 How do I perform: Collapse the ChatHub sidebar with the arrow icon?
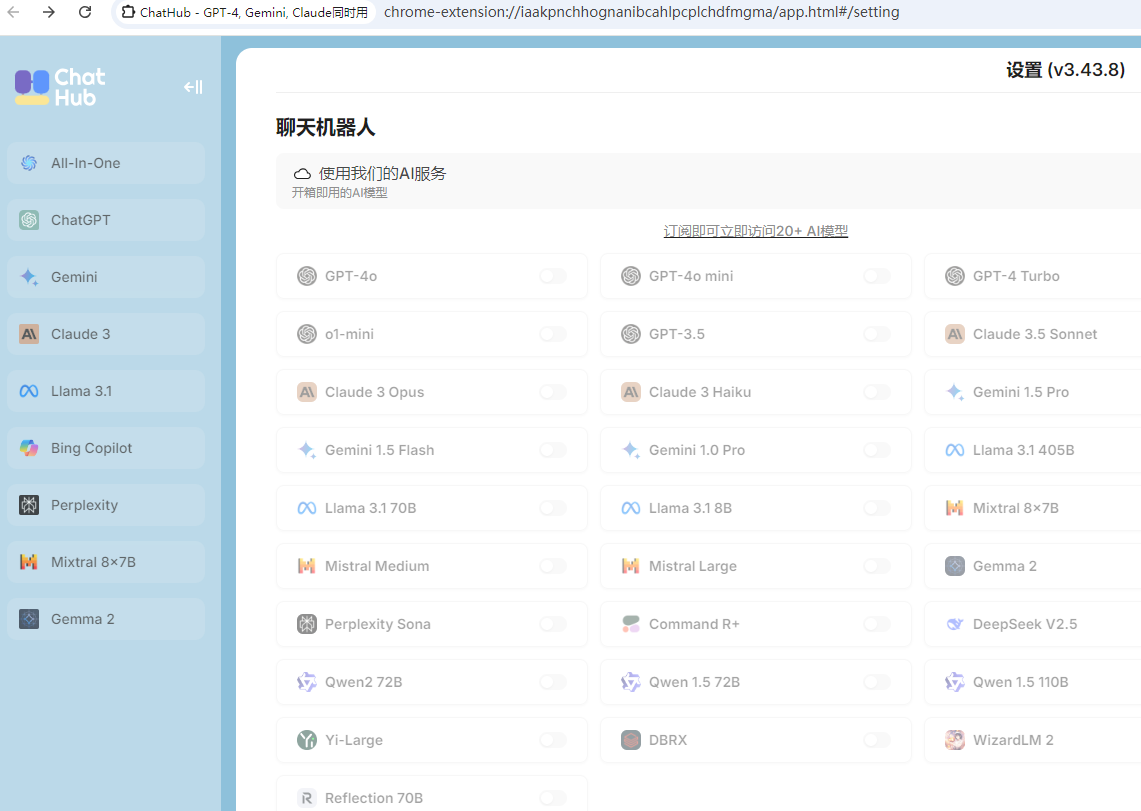point(193,87)
